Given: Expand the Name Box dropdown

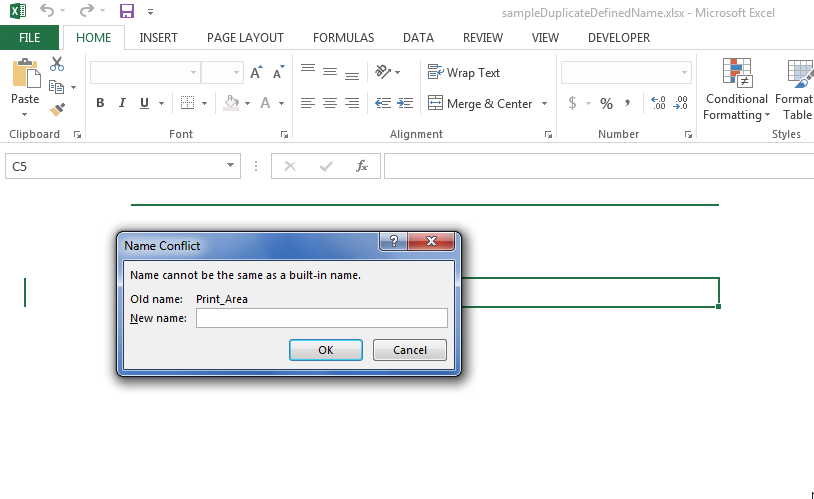Looking at the screenshot, I should [232, 166].
